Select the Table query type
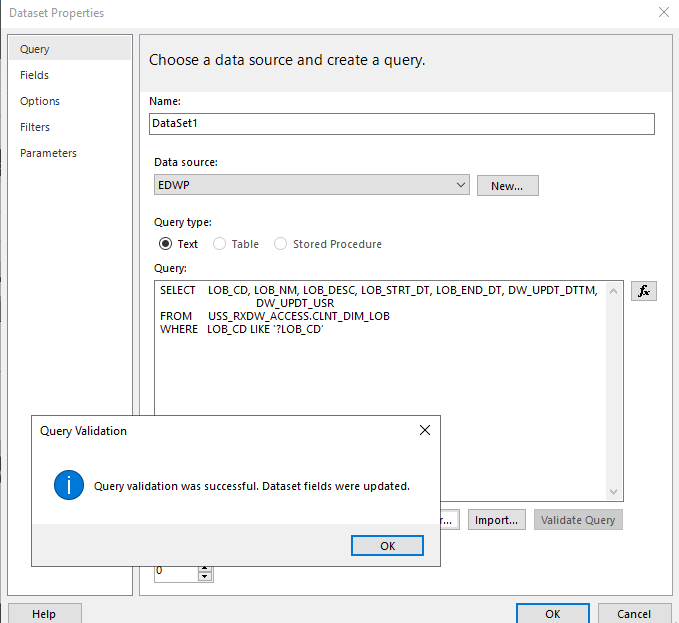The image size is (679, 623). 220,244
